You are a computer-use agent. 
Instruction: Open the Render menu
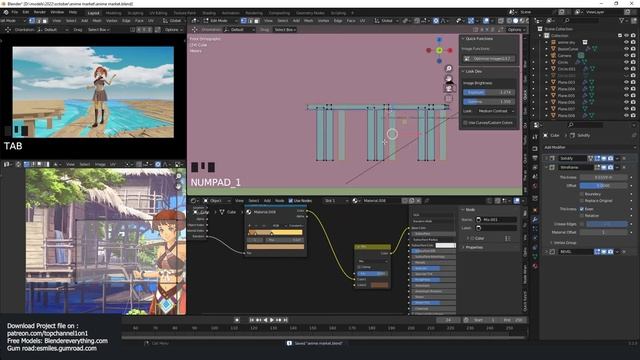point(40,12)
